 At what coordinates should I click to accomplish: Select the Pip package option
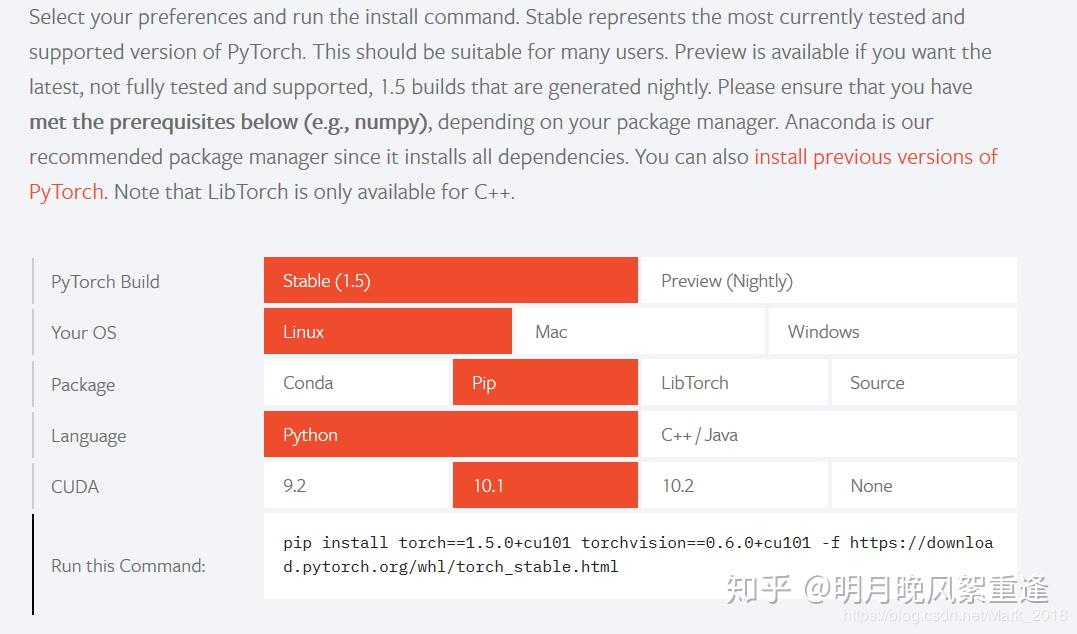point(545,382)
